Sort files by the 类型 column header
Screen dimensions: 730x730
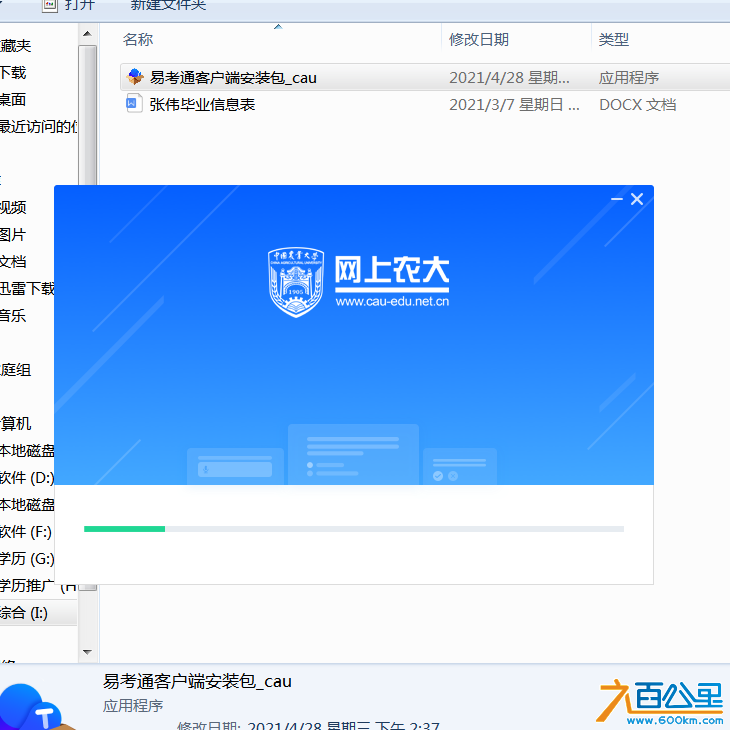click(614, 40)
